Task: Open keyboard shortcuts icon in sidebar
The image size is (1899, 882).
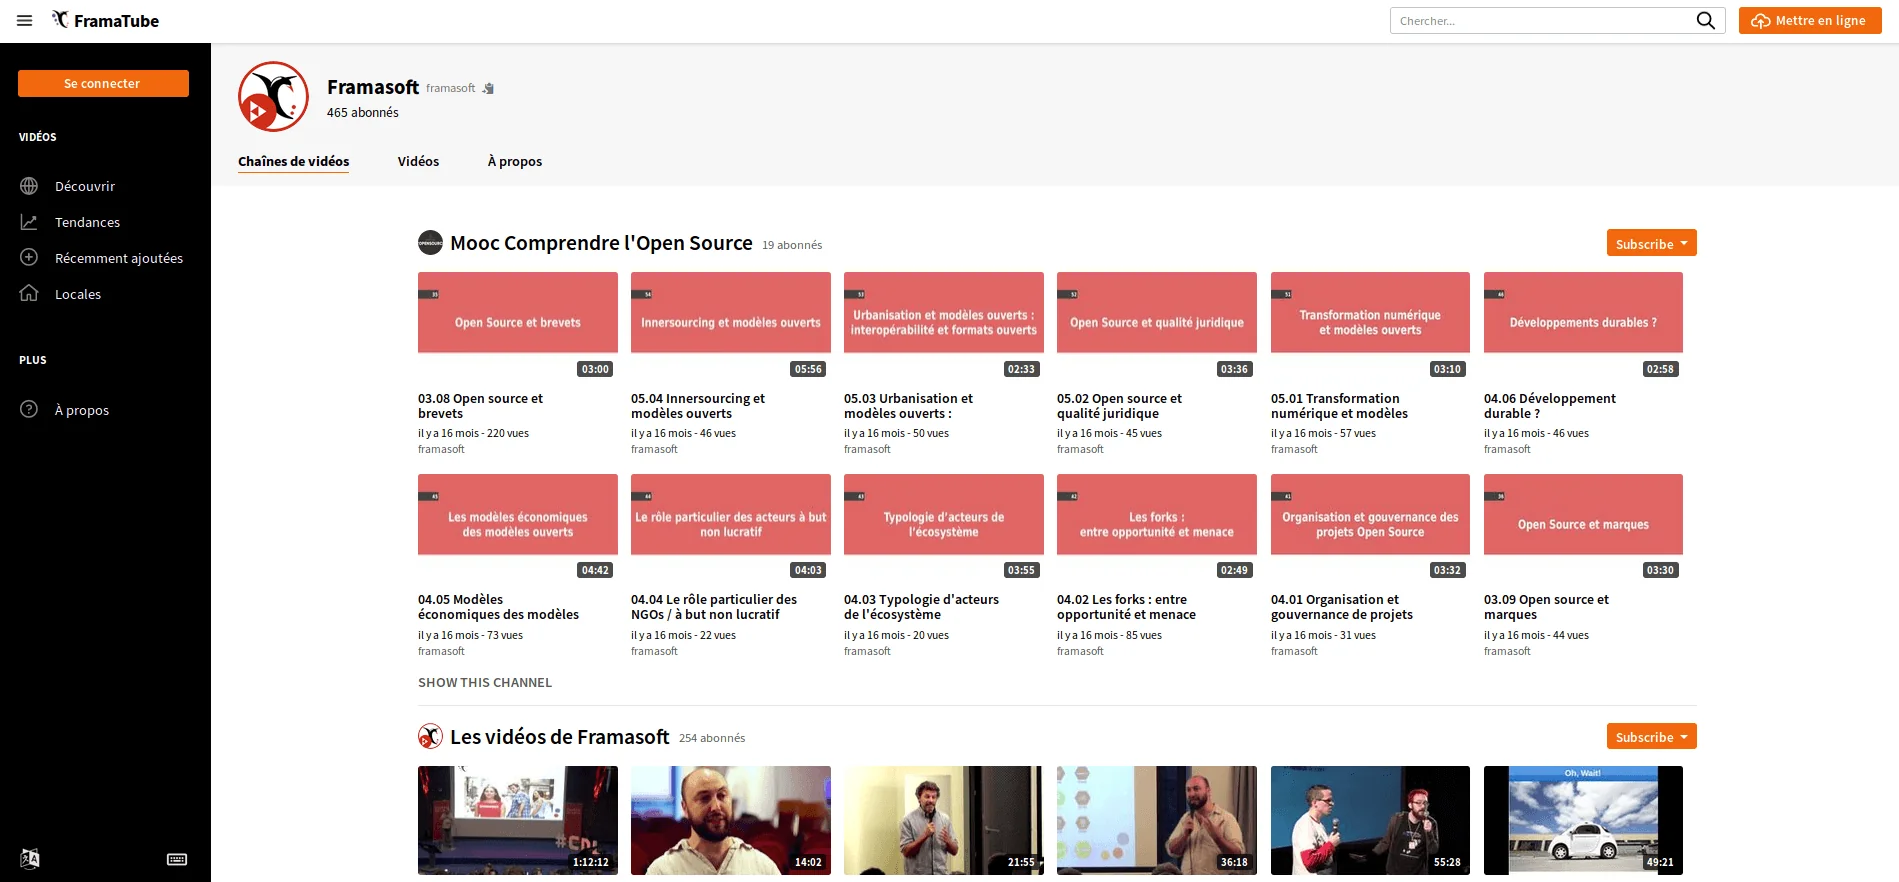Action: [177, 859]
